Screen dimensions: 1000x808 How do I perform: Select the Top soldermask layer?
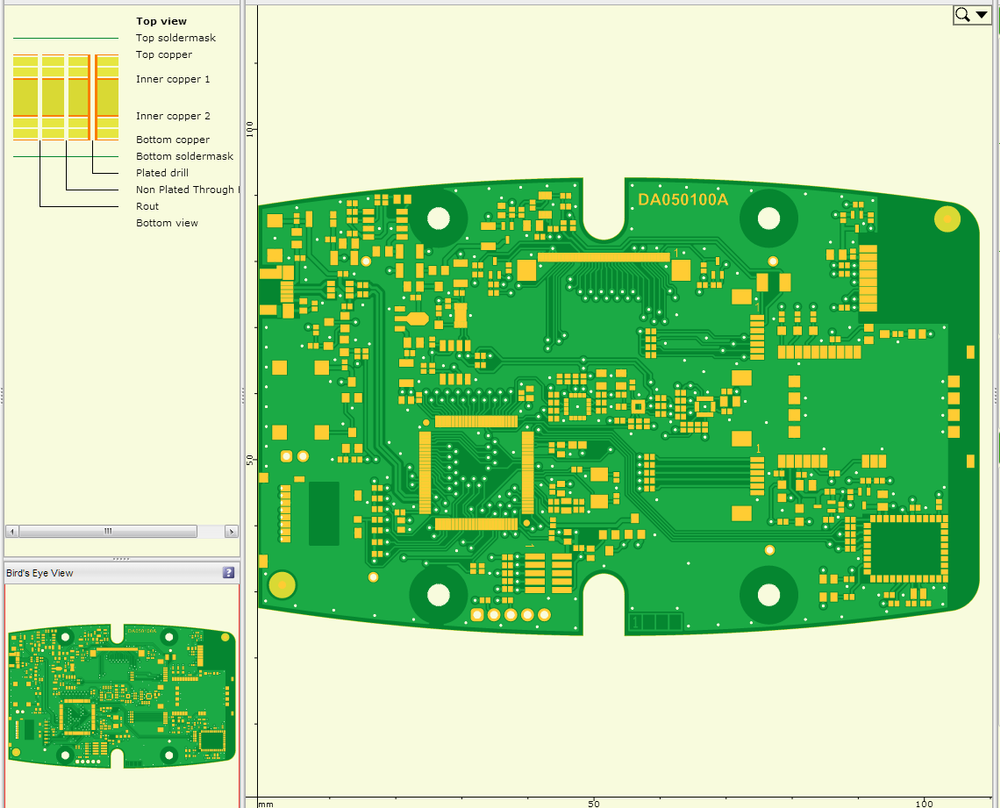(x=175, y=38)
